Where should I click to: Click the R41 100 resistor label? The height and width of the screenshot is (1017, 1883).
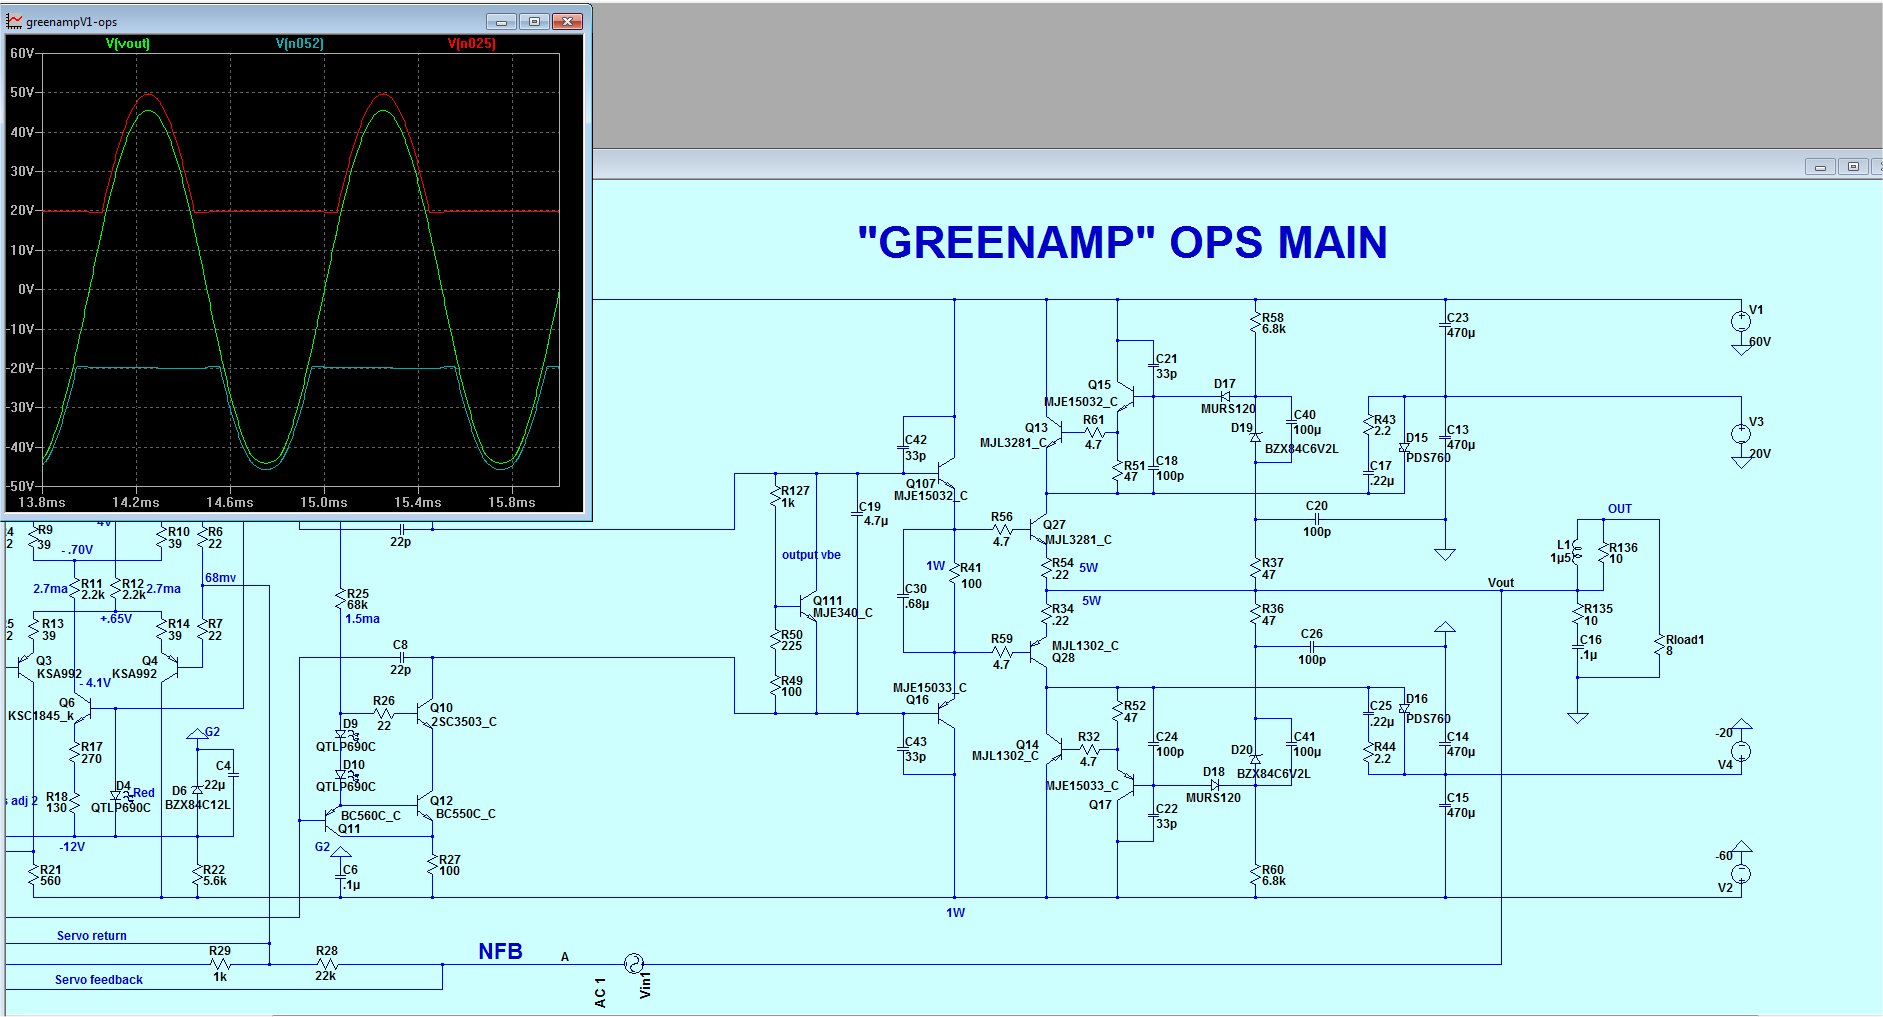971,575
